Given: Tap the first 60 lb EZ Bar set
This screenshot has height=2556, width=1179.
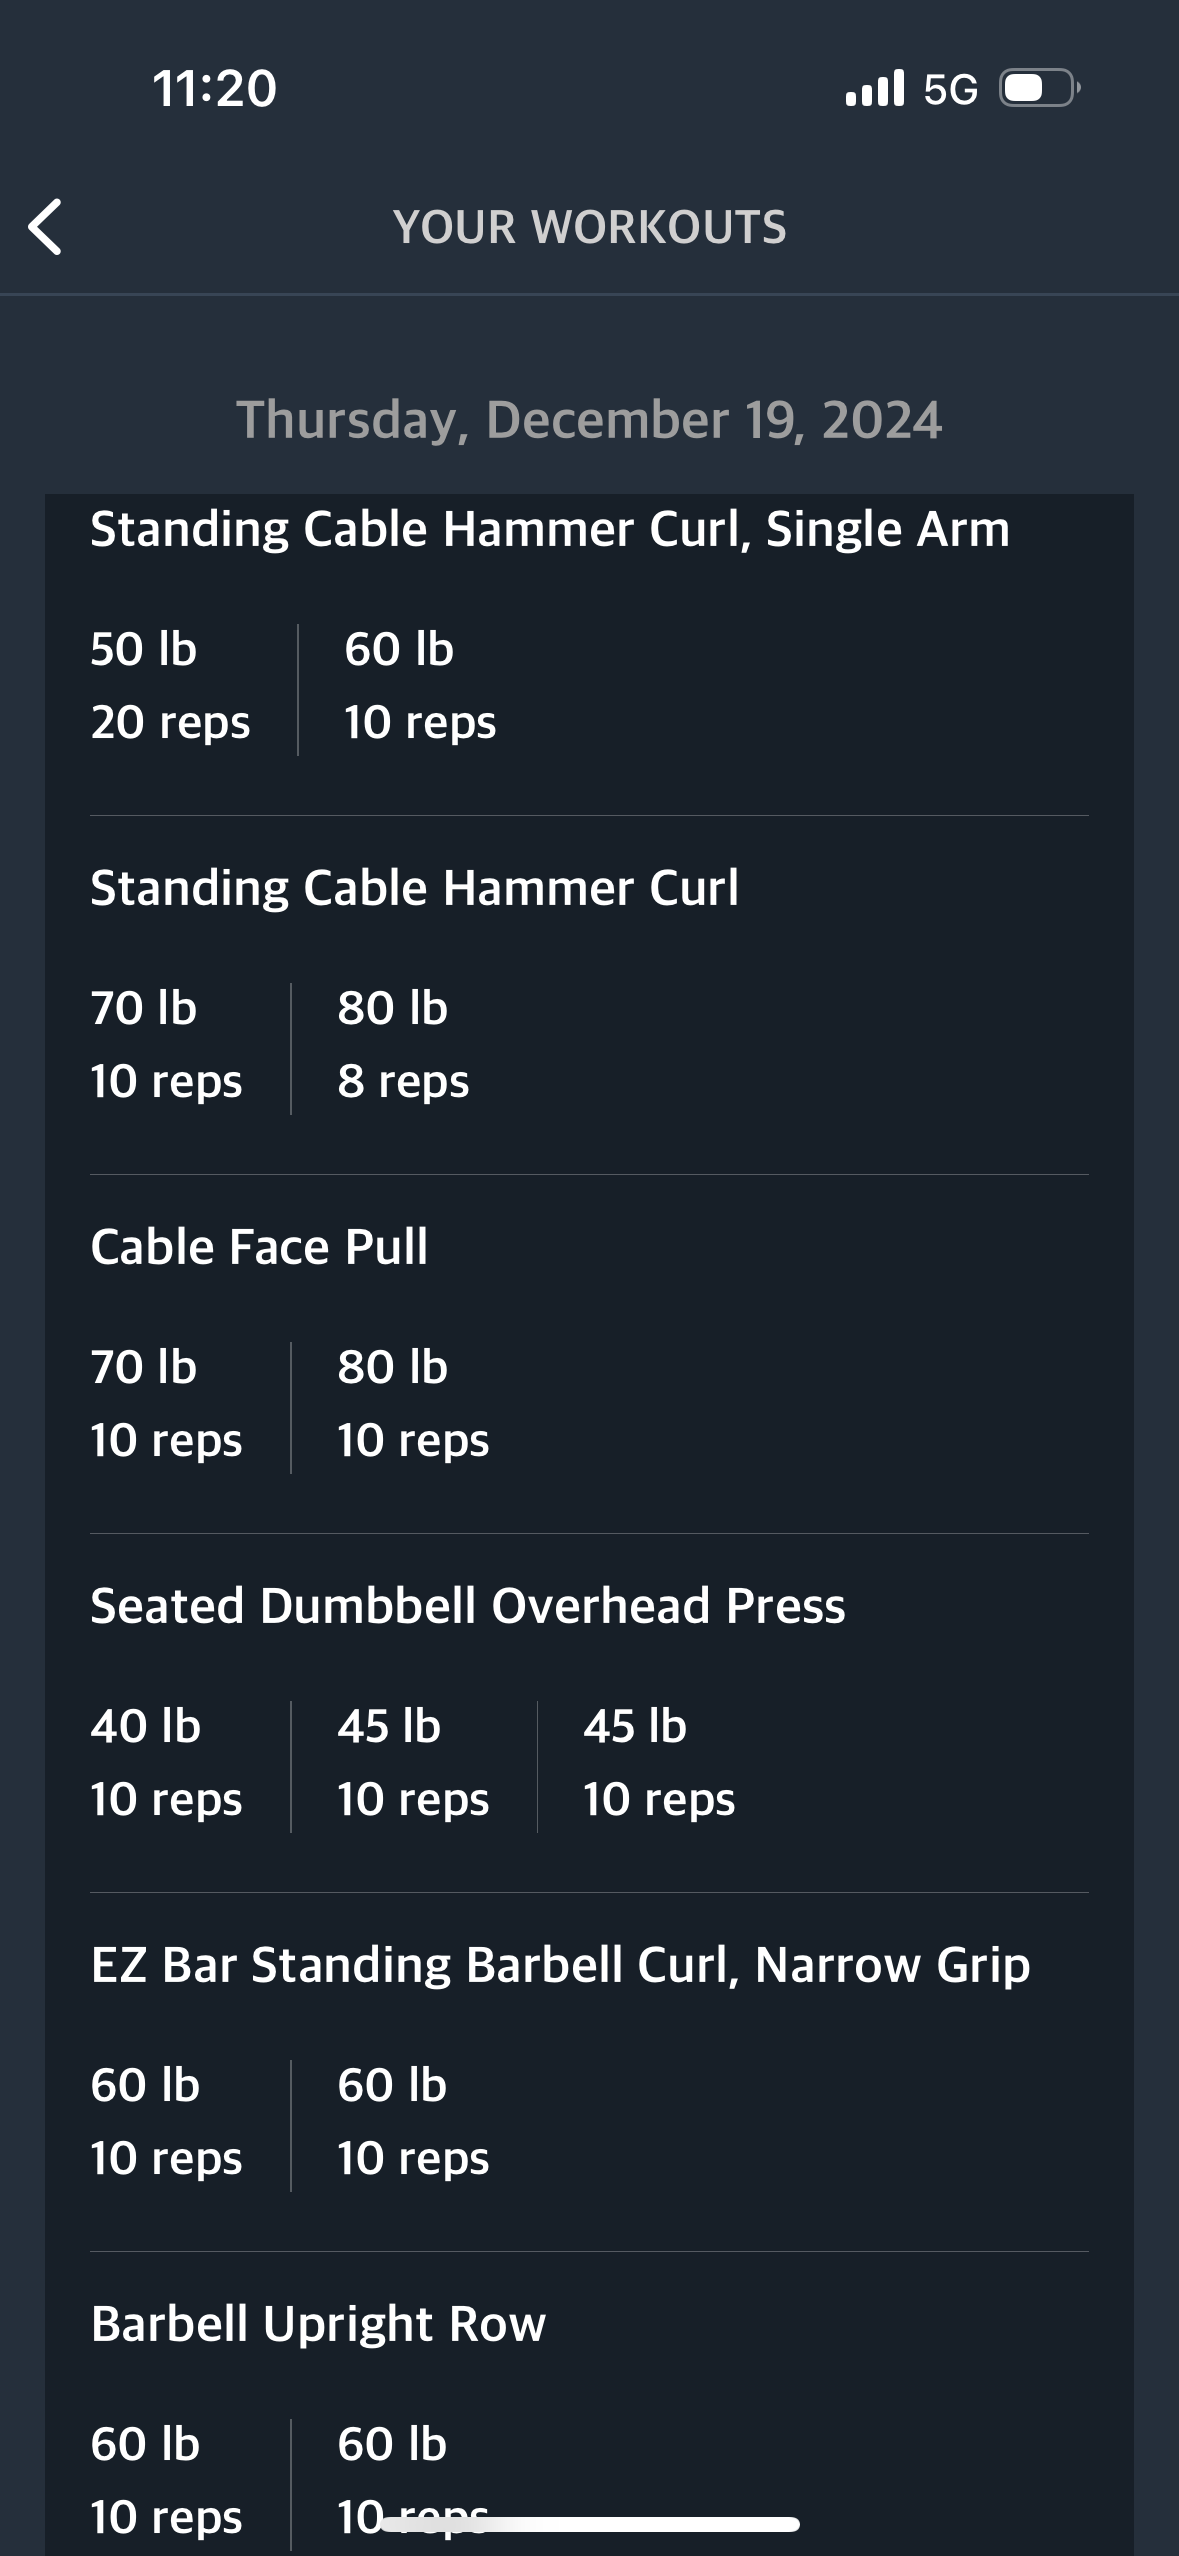Looking at the screenshot, I should pyautogui.click(x=166, y=2122).
